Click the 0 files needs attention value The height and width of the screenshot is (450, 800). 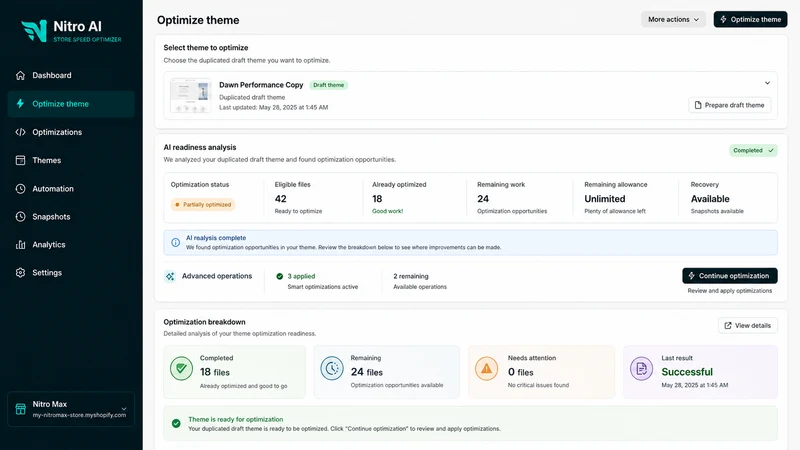coord(520,372)
